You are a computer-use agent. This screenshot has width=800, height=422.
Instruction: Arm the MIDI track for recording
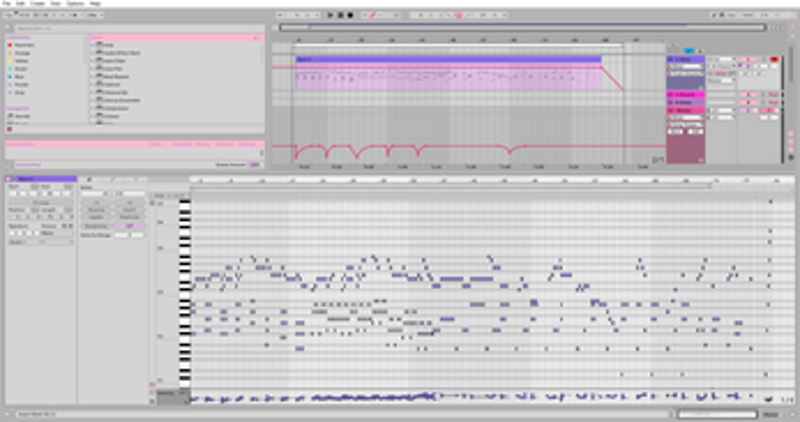coord(774,60)
